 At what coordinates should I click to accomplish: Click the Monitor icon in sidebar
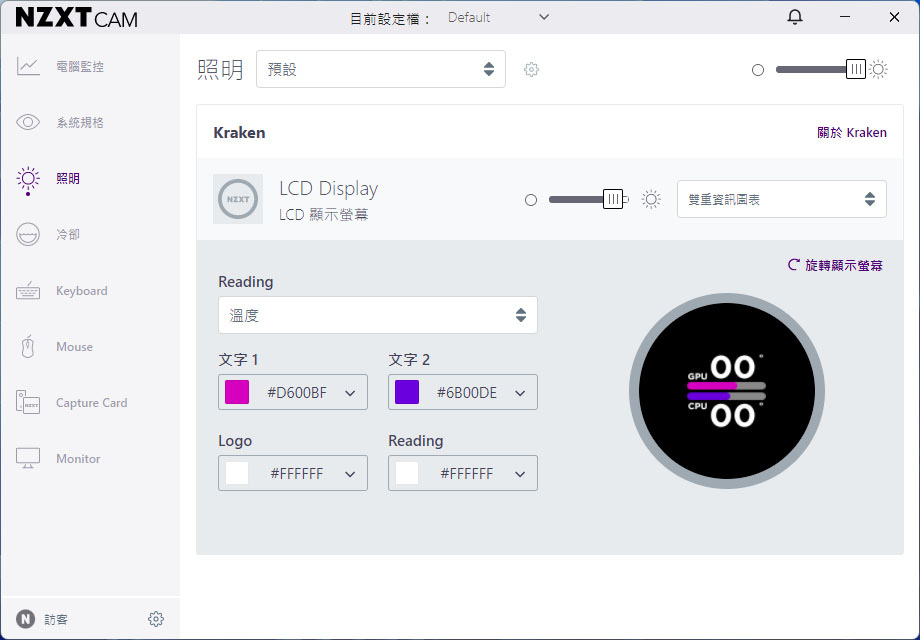coord(28,458)
